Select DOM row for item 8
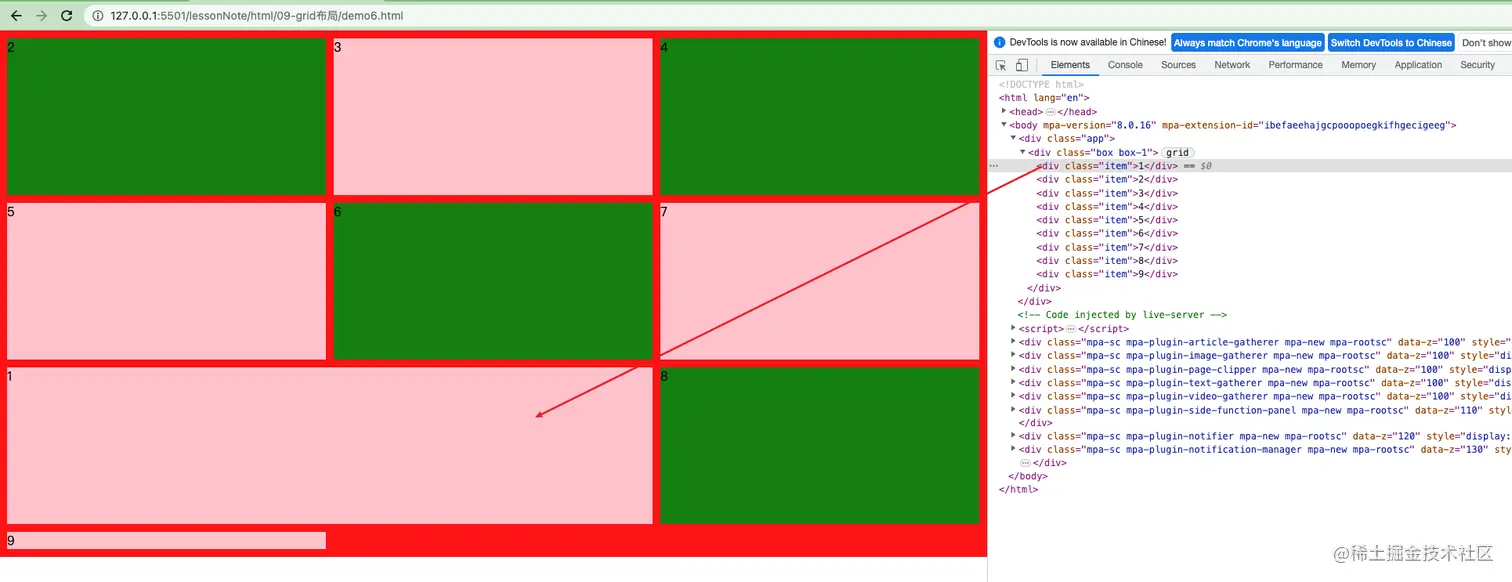This screenshot has width=1512, height=582. (x=1250, y=260)
